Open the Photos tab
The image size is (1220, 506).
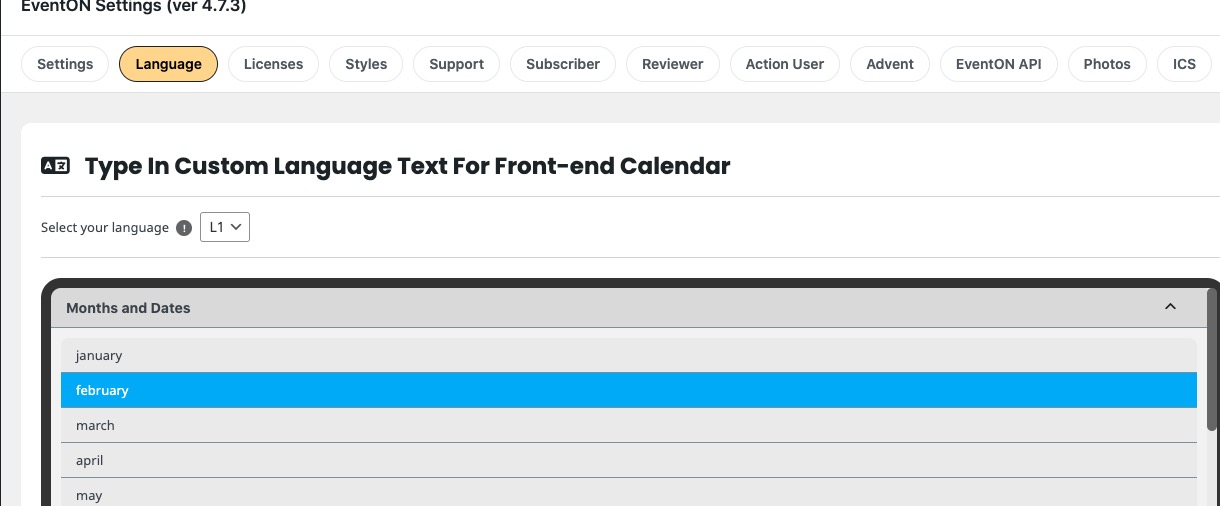point(1107,64)
